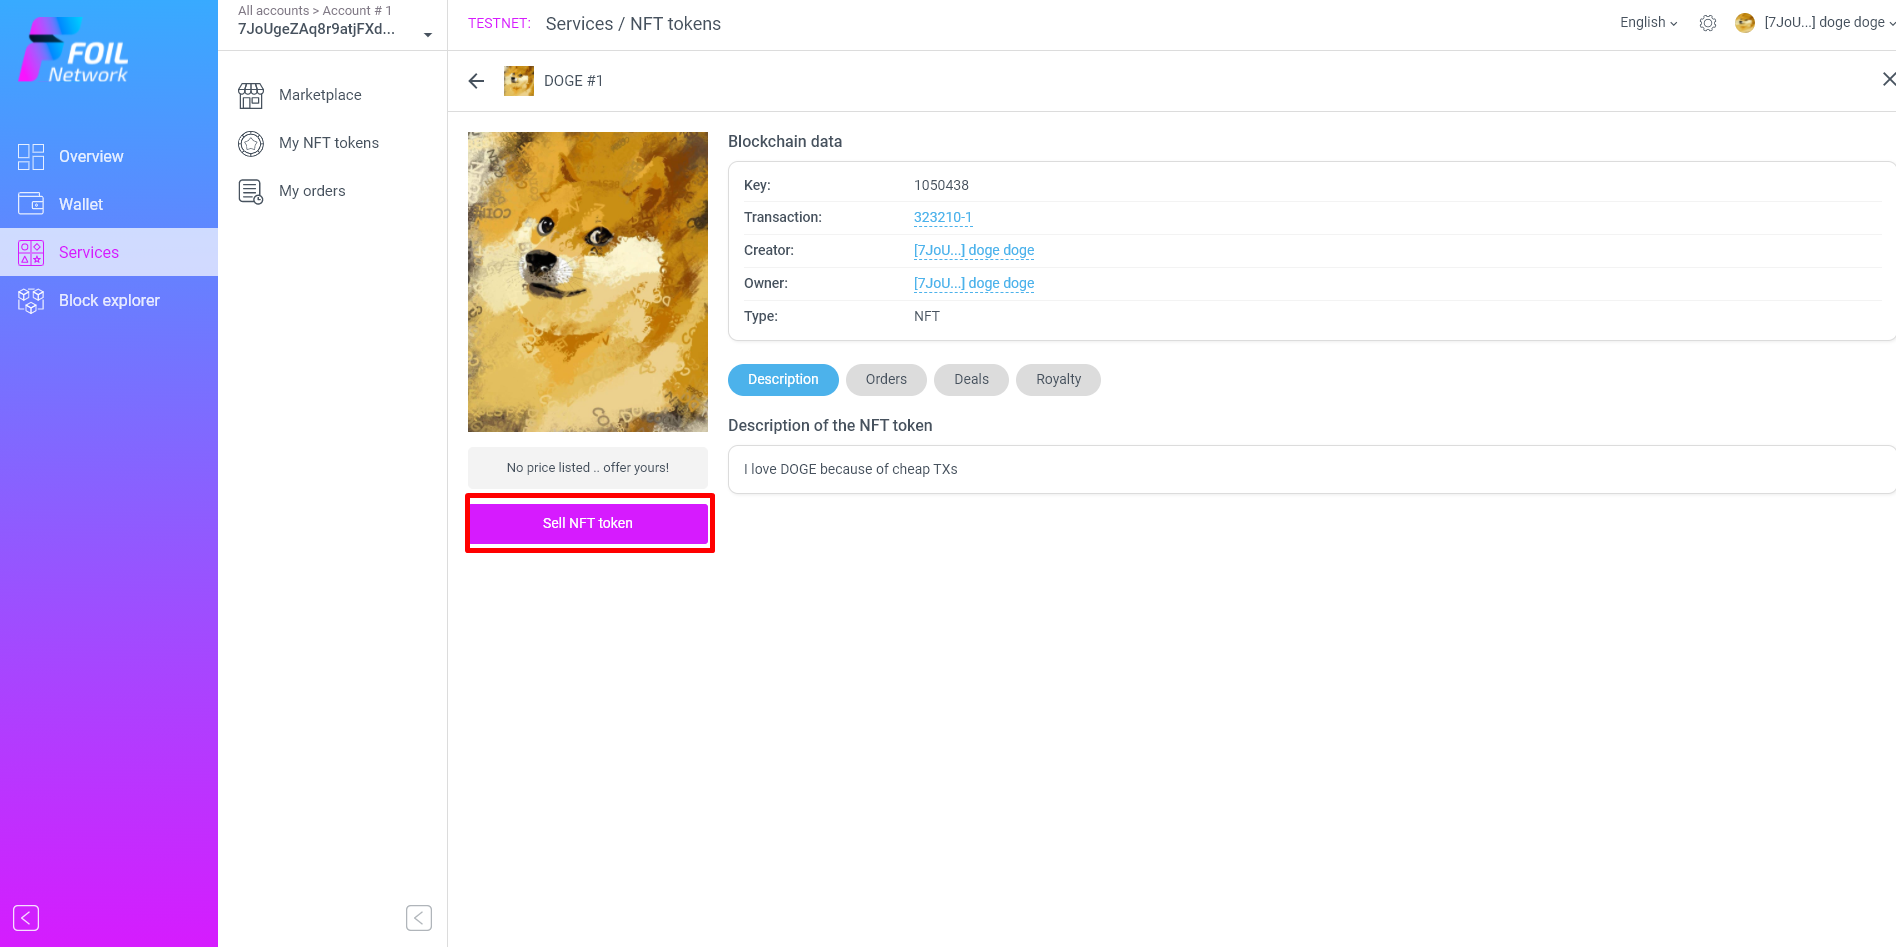Click the doge user avatar icon
The image size is (1896, 947).
(x=1745, y=23)
